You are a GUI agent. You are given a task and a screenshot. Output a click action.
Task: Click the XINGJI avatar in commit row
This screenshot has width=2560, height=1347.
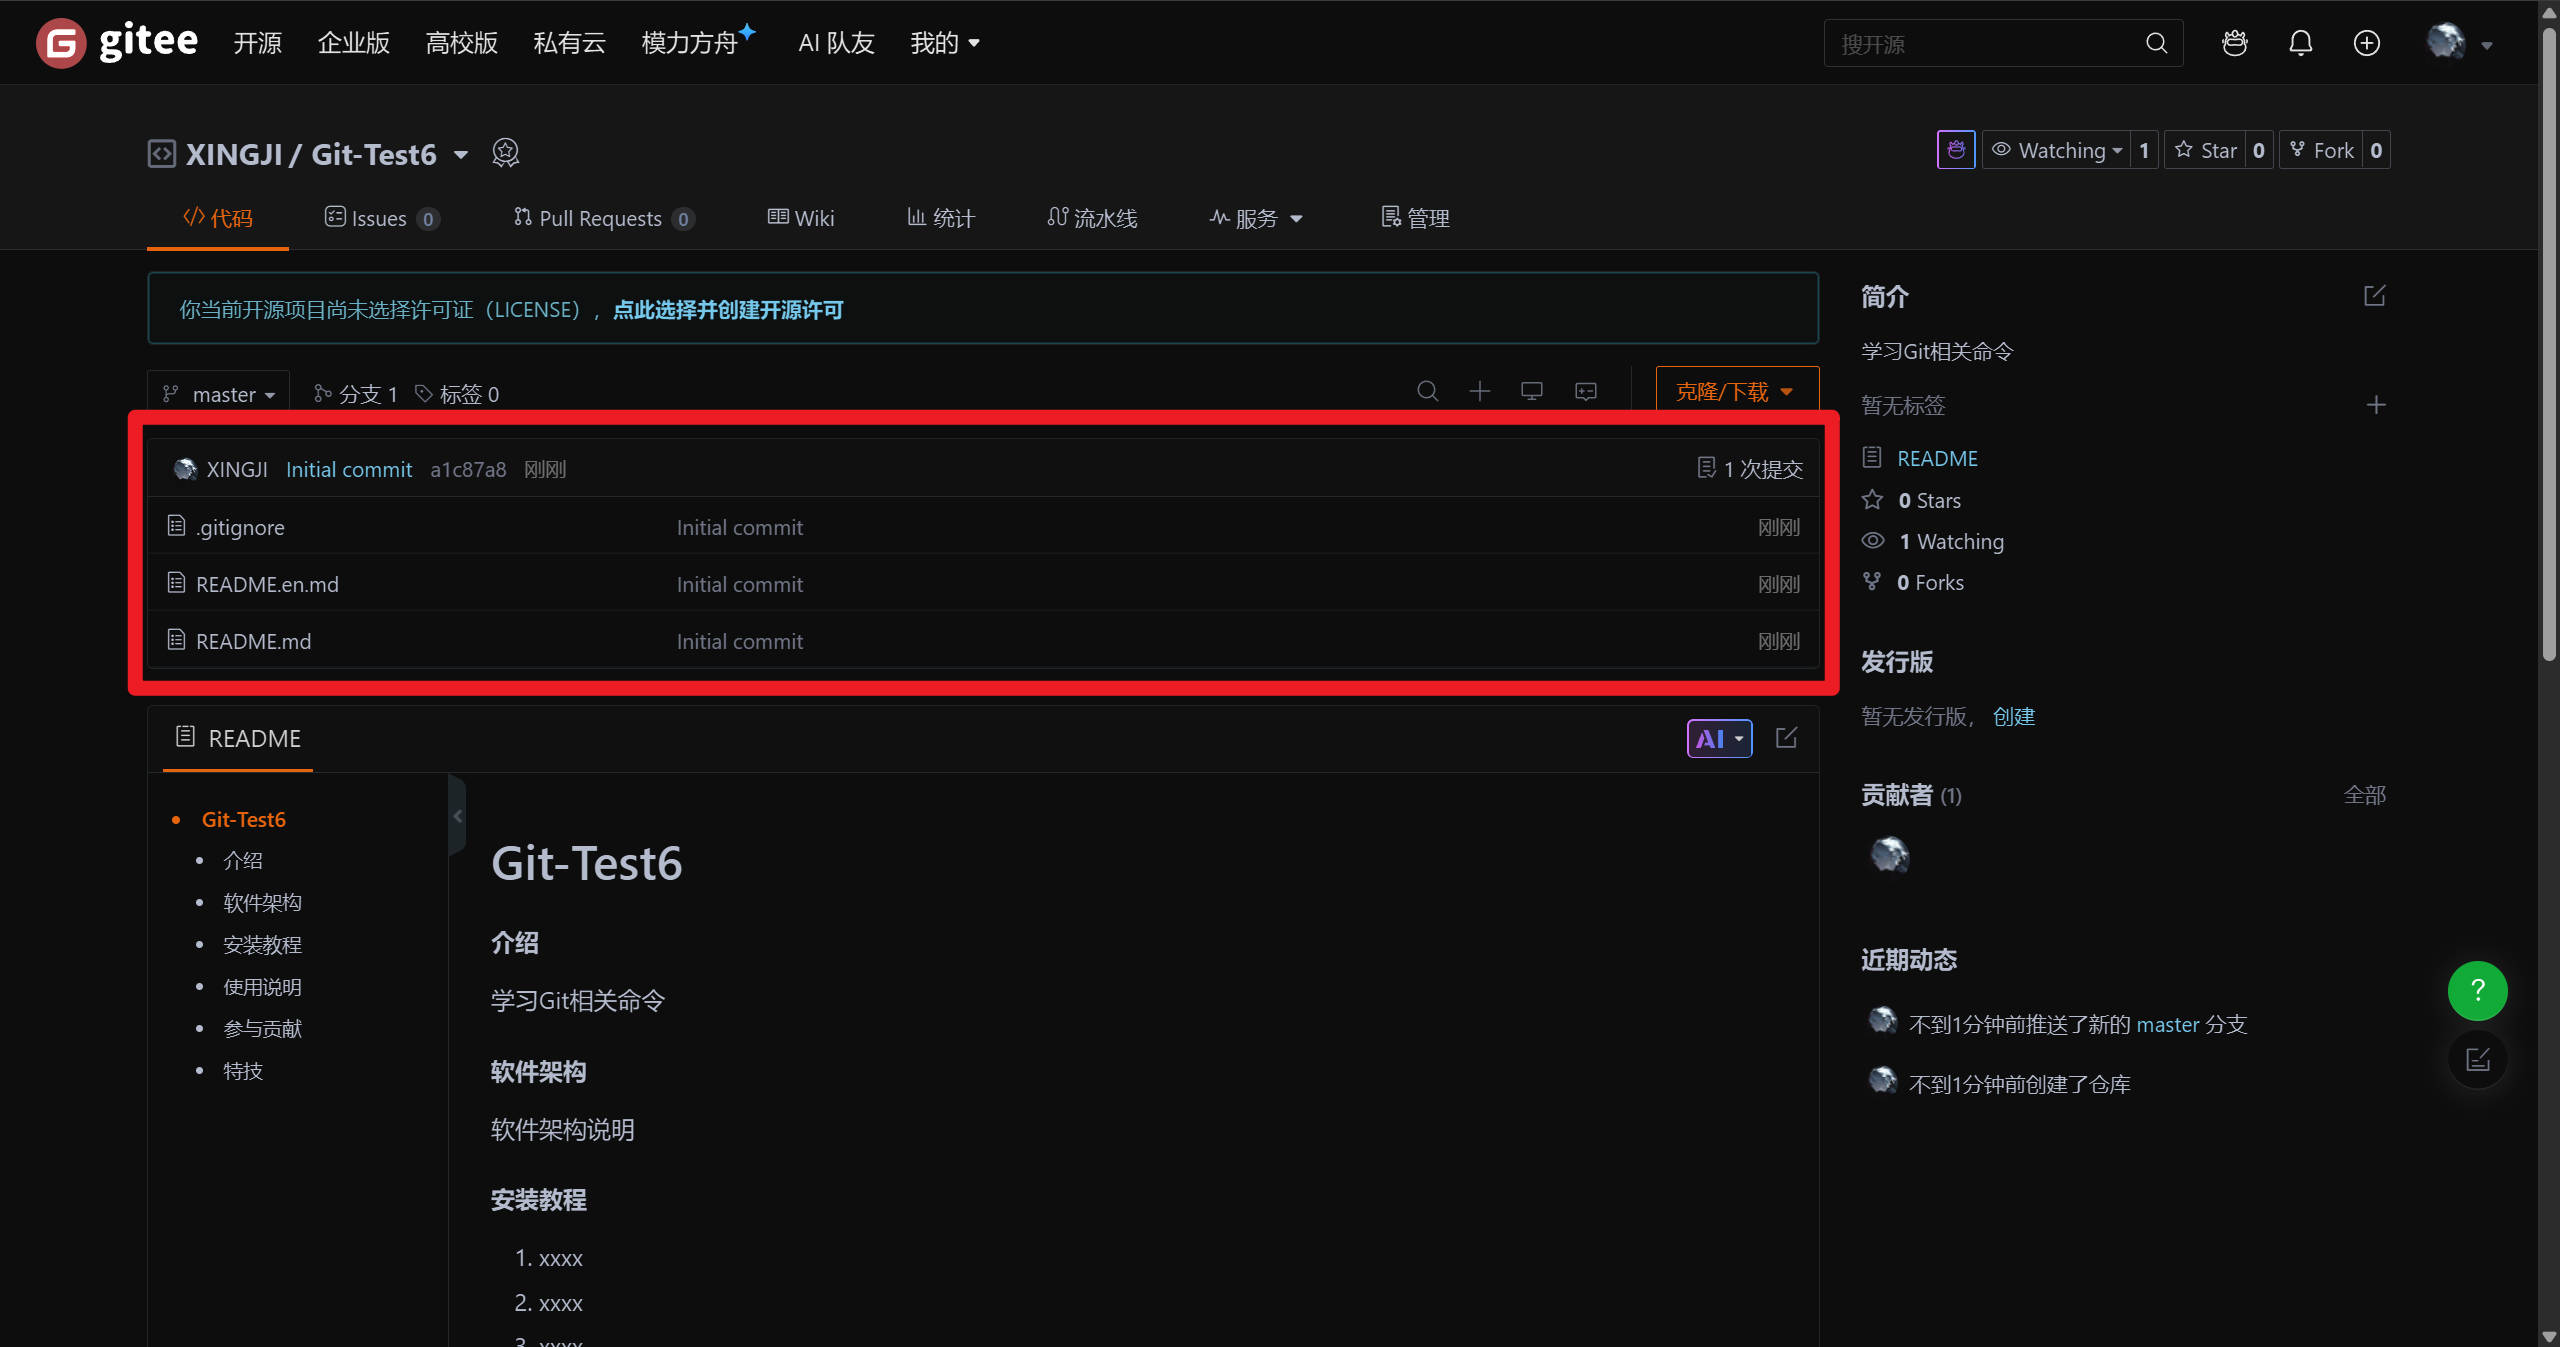point(185,469)
